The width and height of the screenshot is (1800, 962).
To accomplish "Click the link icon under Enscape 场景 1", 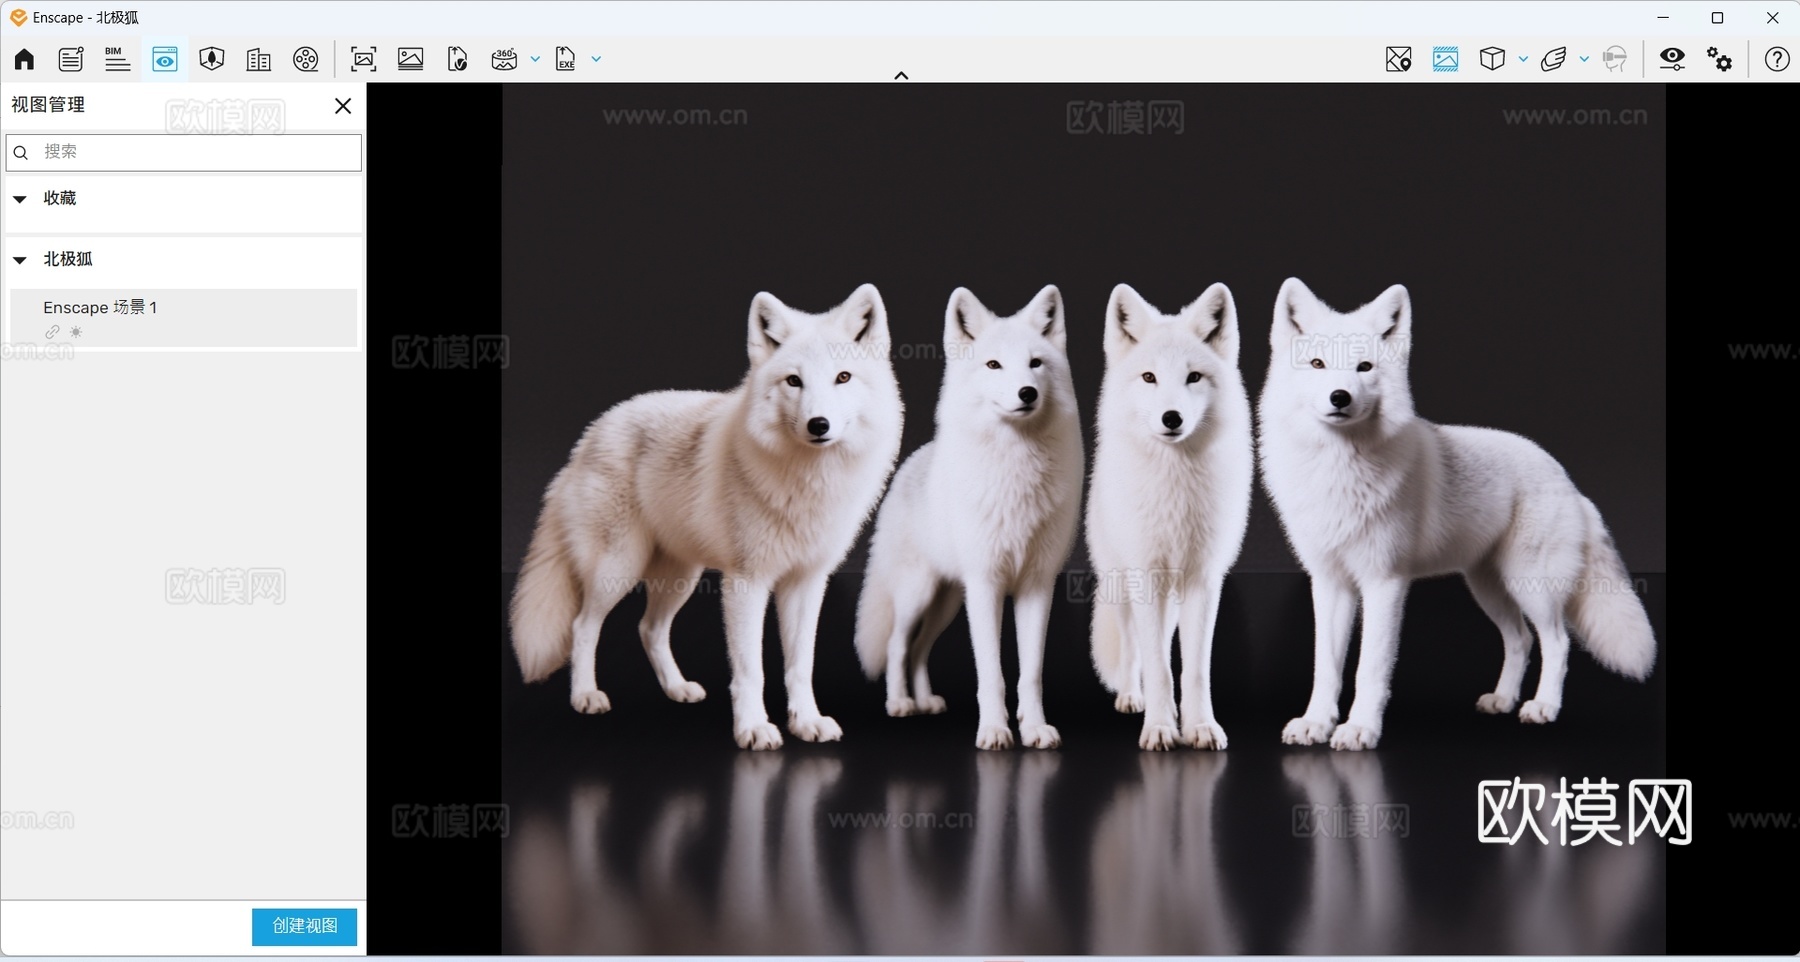I will 52,332.
